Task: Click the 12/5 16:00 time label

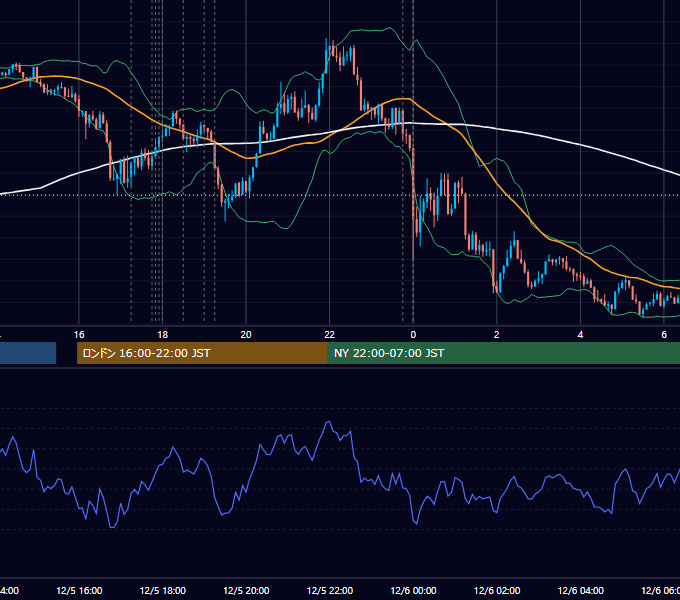Action: pos(79,590)
